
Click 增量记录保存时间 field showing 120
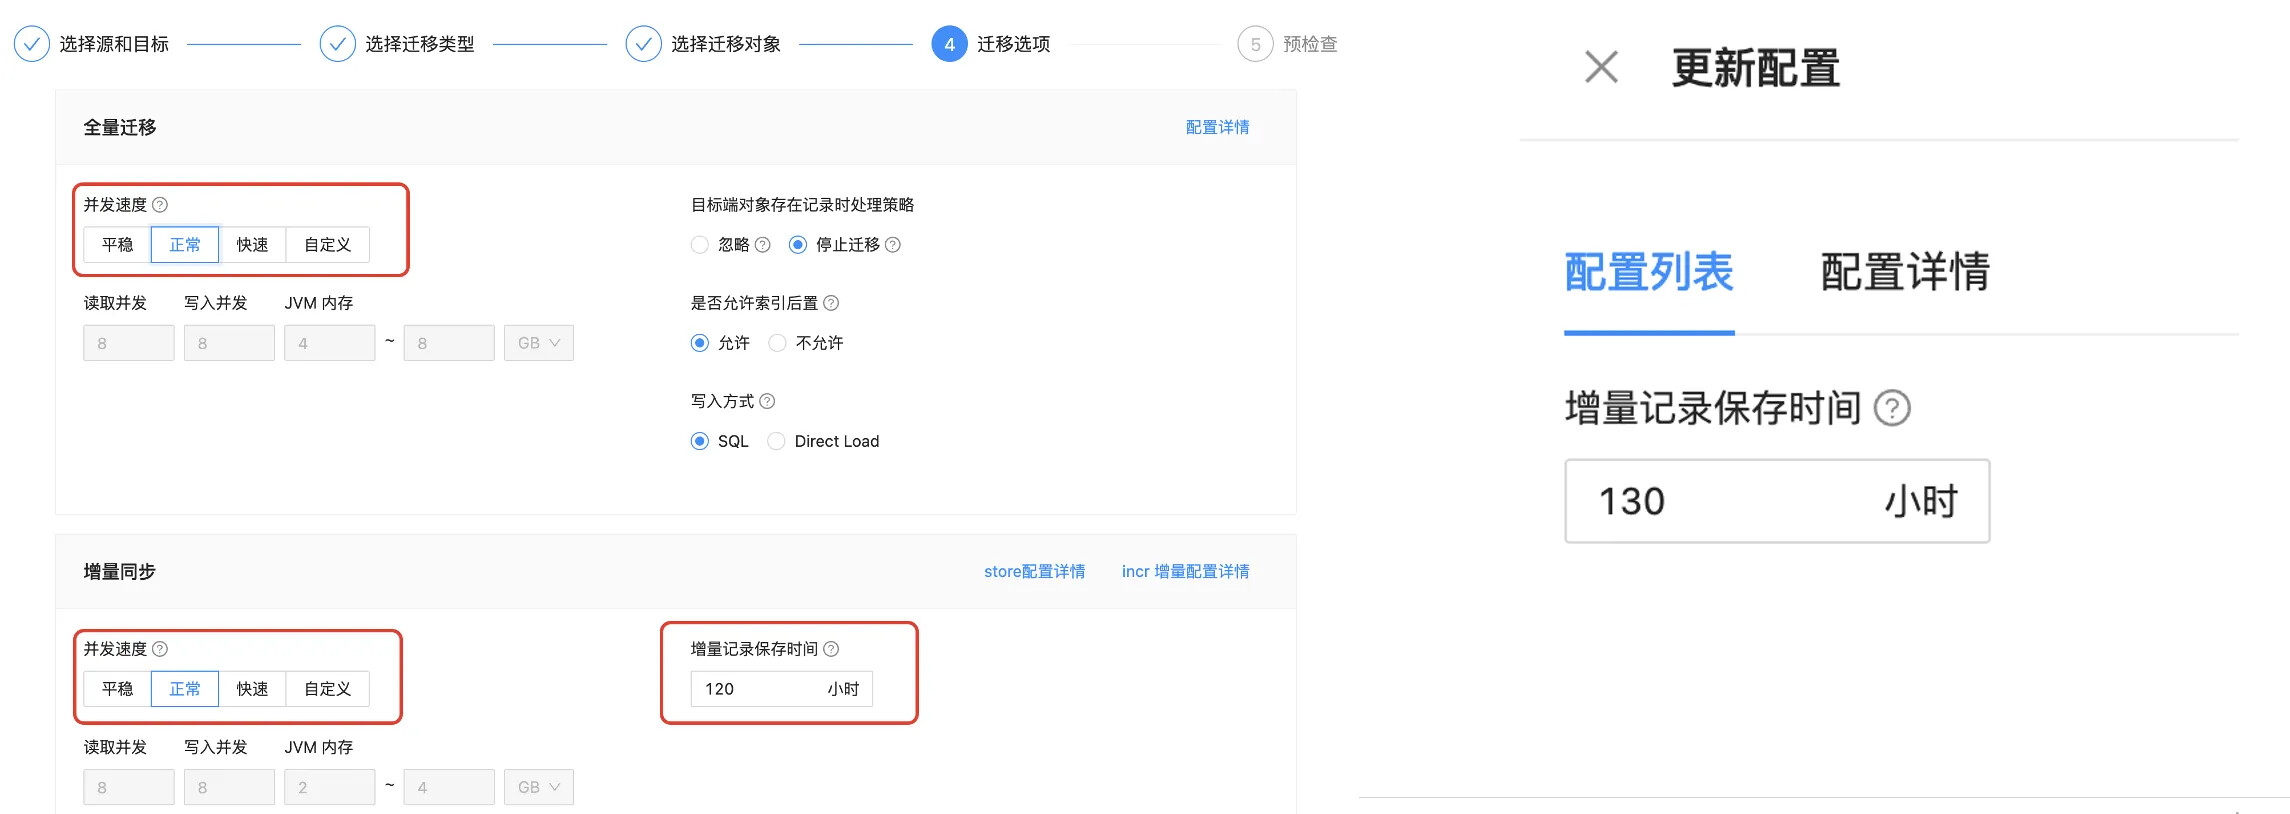coord(782,689)
